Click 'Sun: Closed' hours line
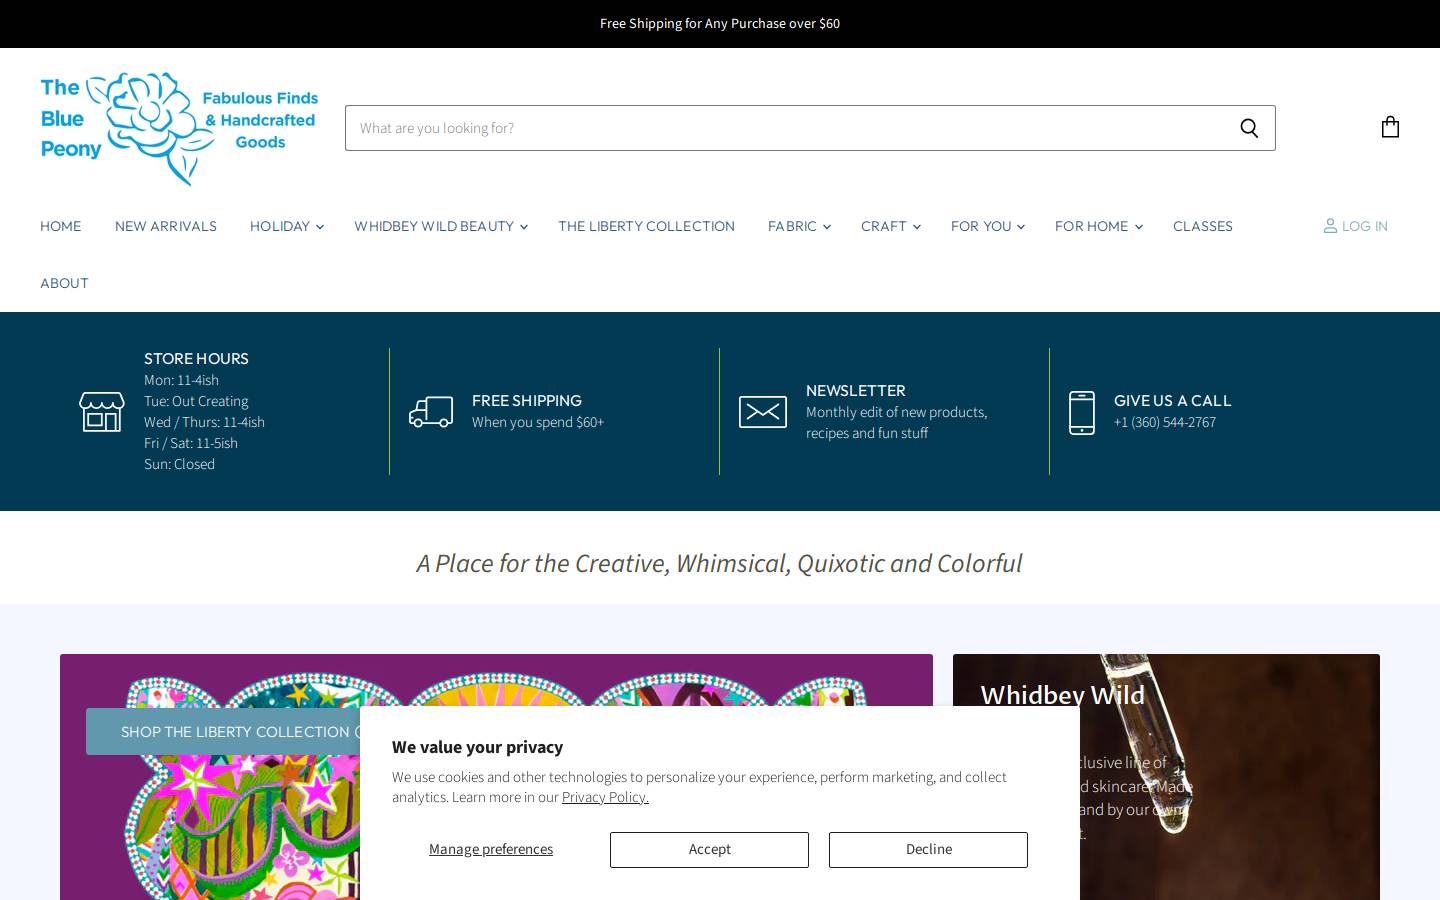This screenshot has width=1440, height=900. tap(179, 464)
